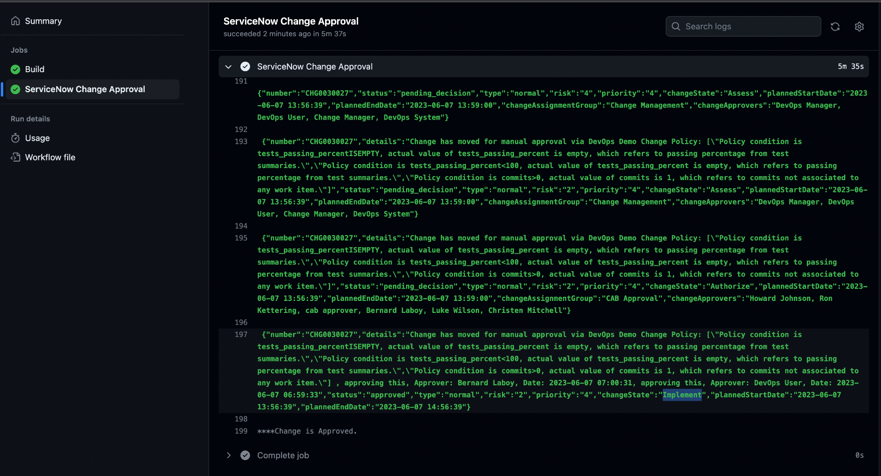This screenshot has width=881, height=476.
Task: Refresh the logs with the reload icon
Action: pyautogui.click(x=835, y=26)
